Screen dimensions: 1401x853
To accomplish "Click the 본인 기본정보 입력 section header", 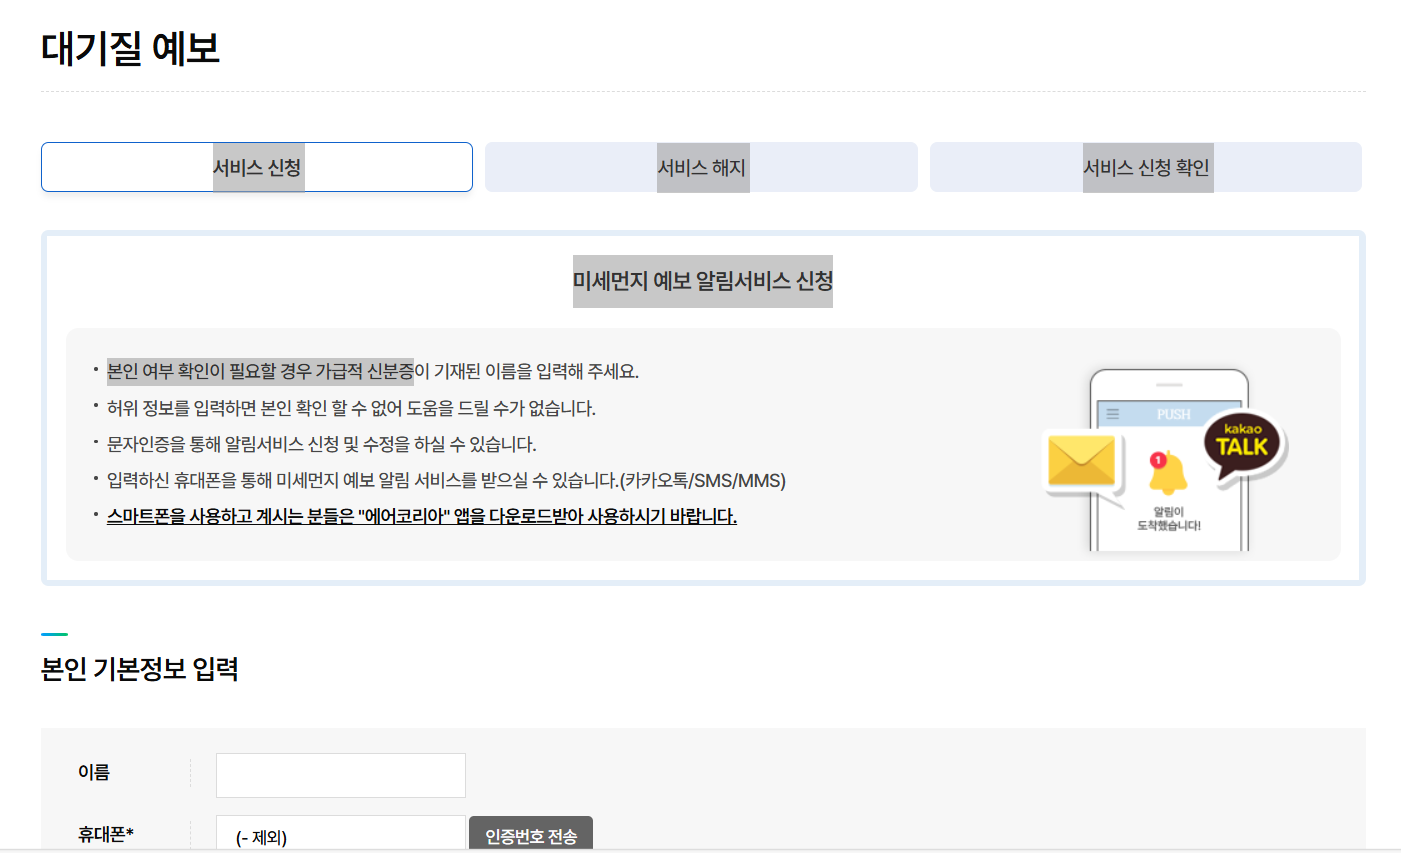I will [x=140, y=670].
